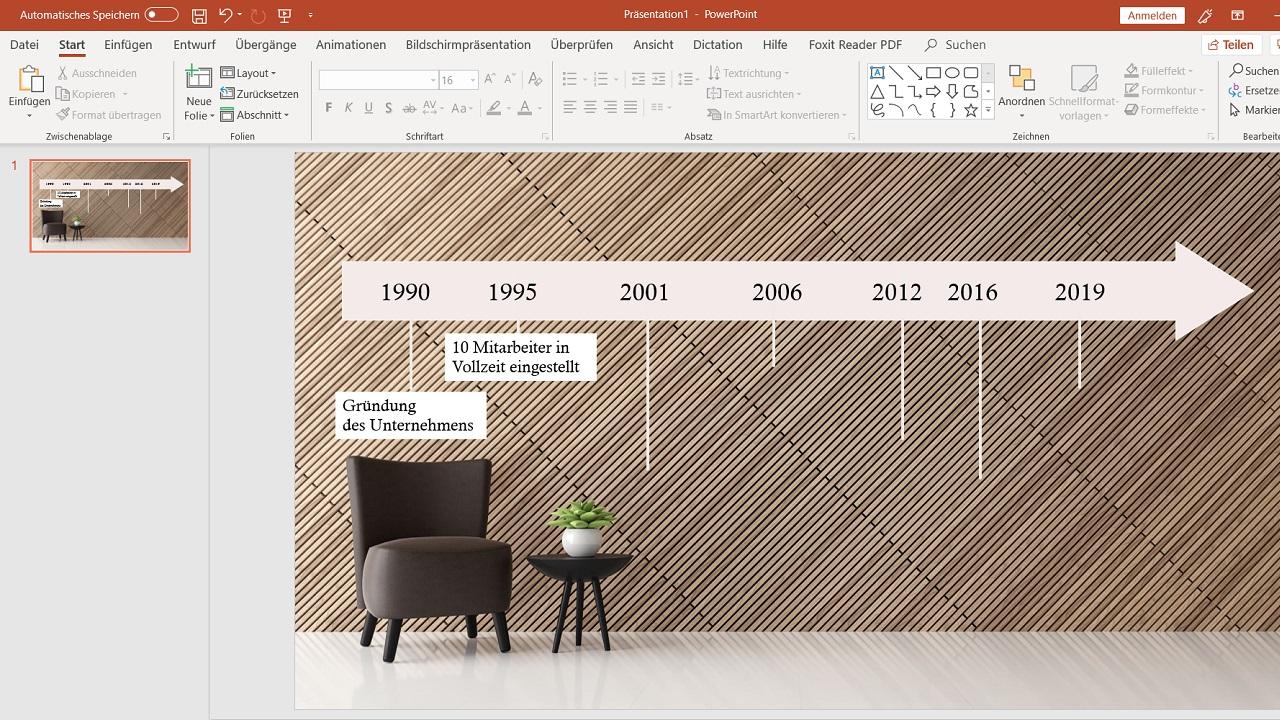Select slide 1 thumbnail
This screenshot has width=1280, height=720.
pos(110,206)
